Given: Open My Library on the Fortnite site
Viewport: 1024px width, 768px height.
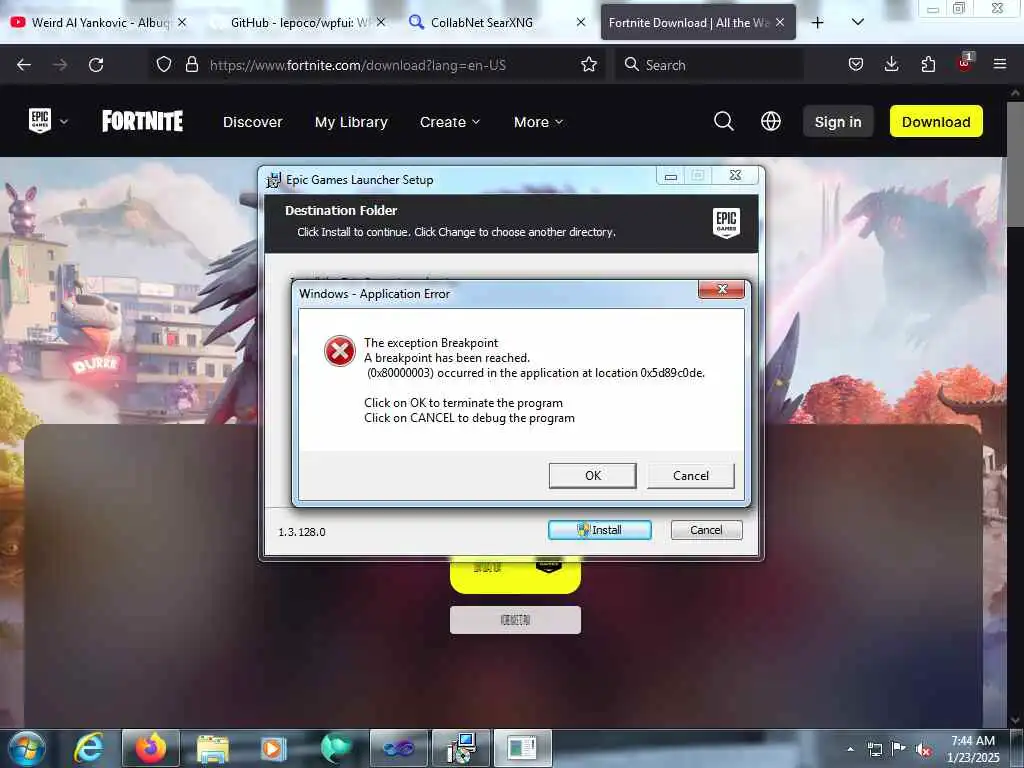Looking at the screenshot, I should pyautogui.click(x=351, y=122).
